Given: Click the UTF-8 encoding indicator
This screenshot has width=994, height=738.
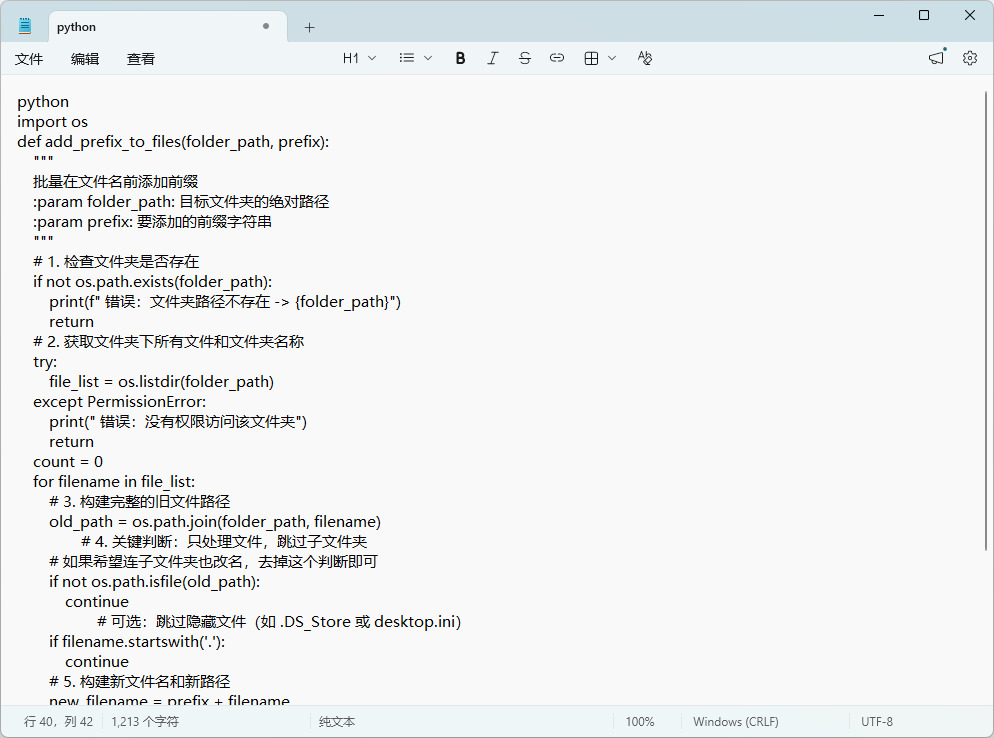Looking at the screenshot, I should pyautogui.click(x=877, y=722).
